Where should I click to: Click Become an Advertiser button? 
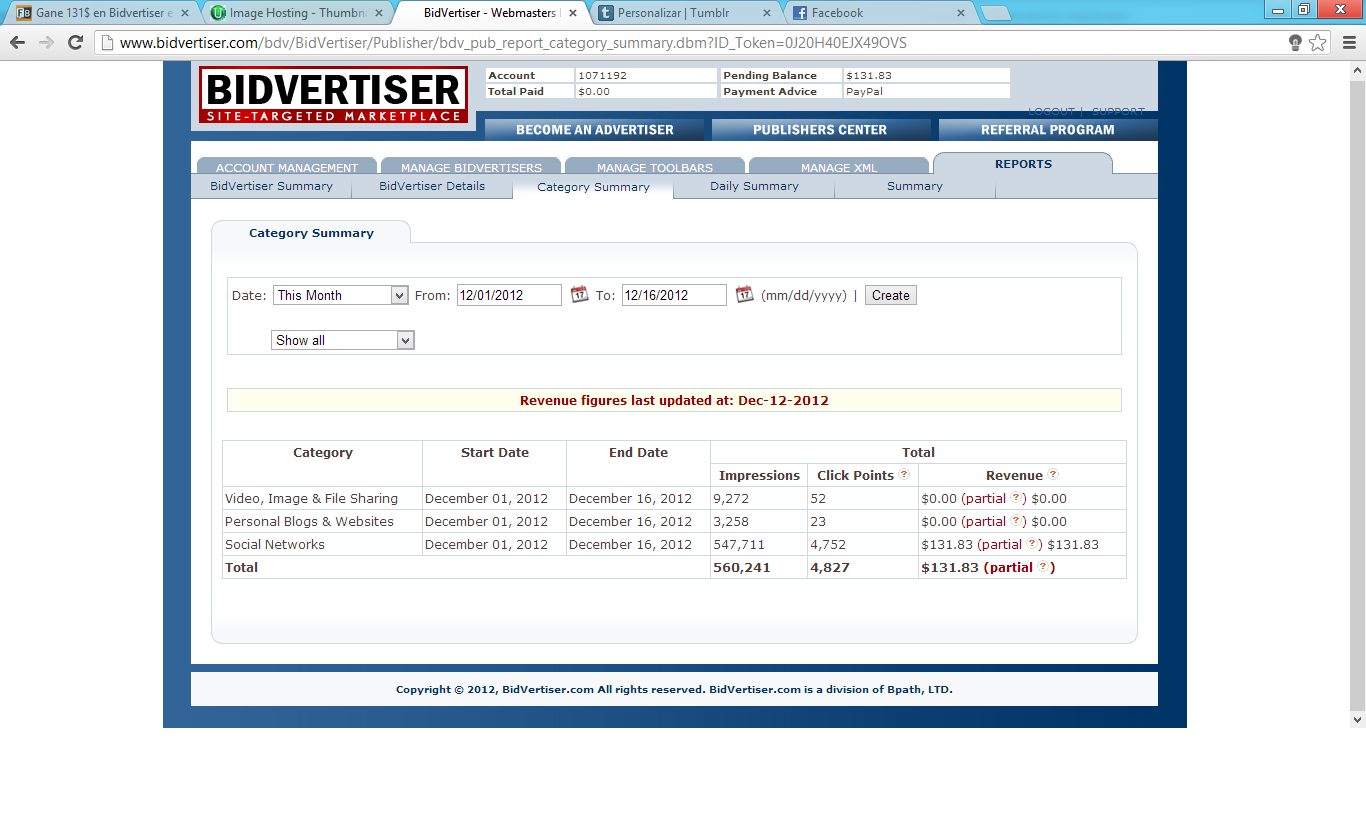[x=595, y=129]
